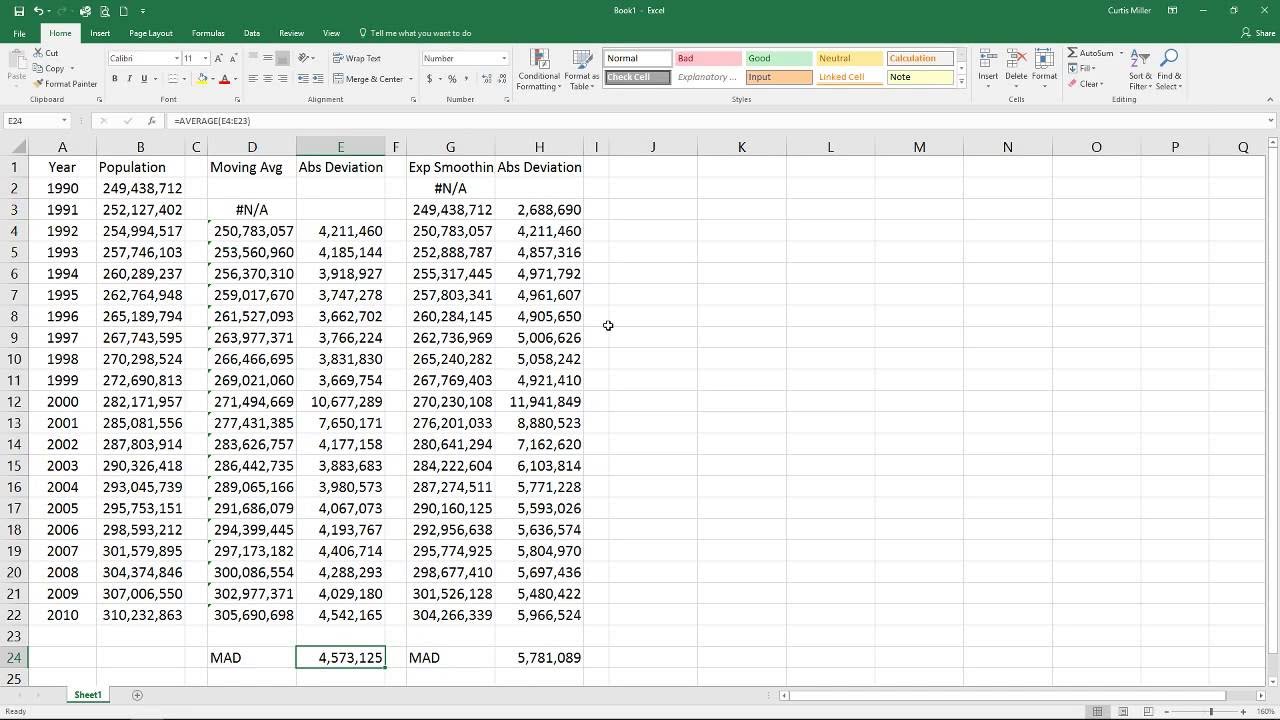This screenshot has height=720, width=1280.
Task: Paste clipboard contents
Action: (16, 66)
